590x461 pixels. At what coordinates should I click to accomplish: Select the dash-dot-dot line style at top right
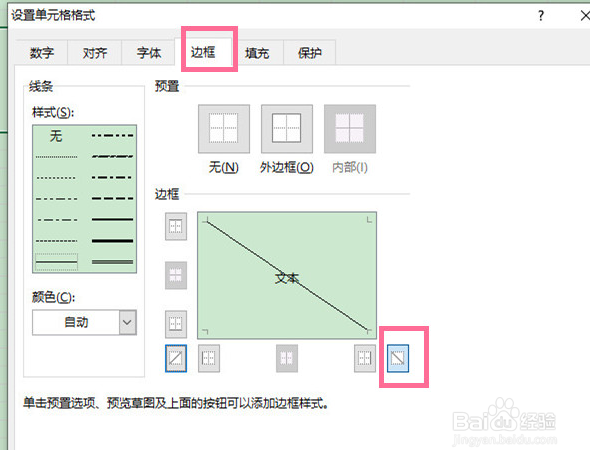pos(113,135)
